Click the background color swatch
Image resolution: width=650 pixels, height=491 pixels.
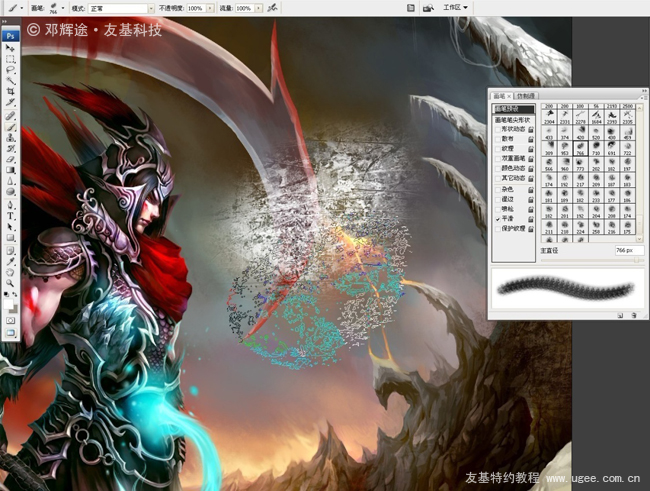tap(15, 311)
